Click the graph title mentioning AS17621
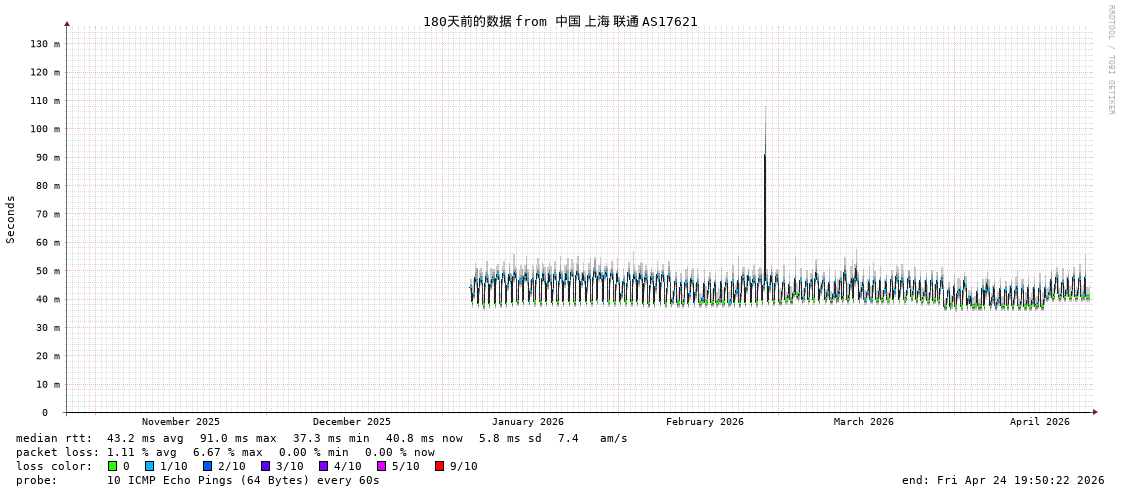 [x=559, y=21]
